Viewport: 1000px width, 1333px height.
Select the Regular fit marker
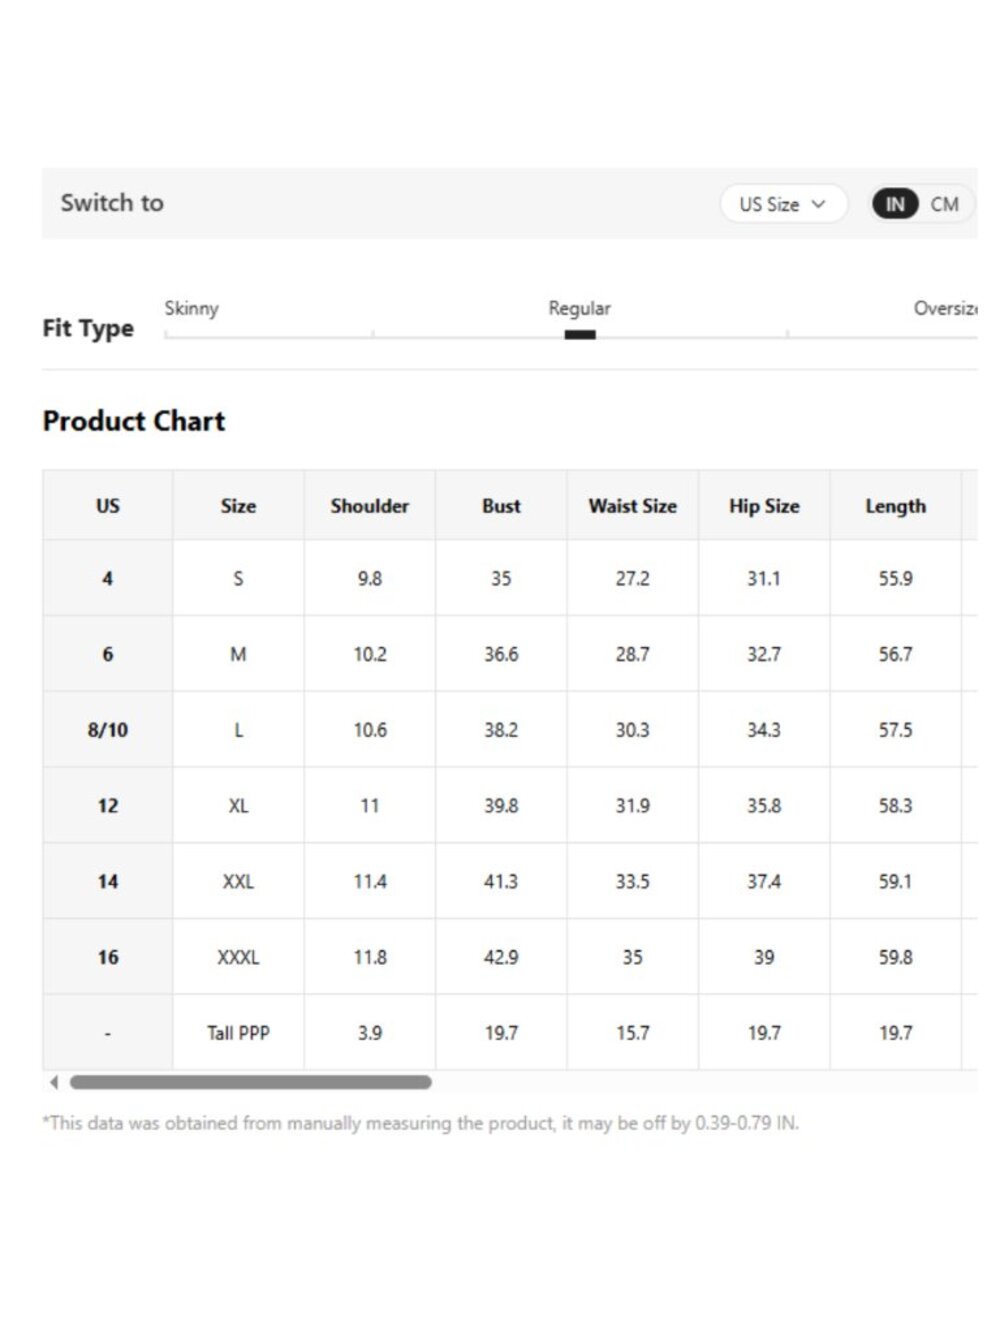pyautogui.click(x=580, y=335)
